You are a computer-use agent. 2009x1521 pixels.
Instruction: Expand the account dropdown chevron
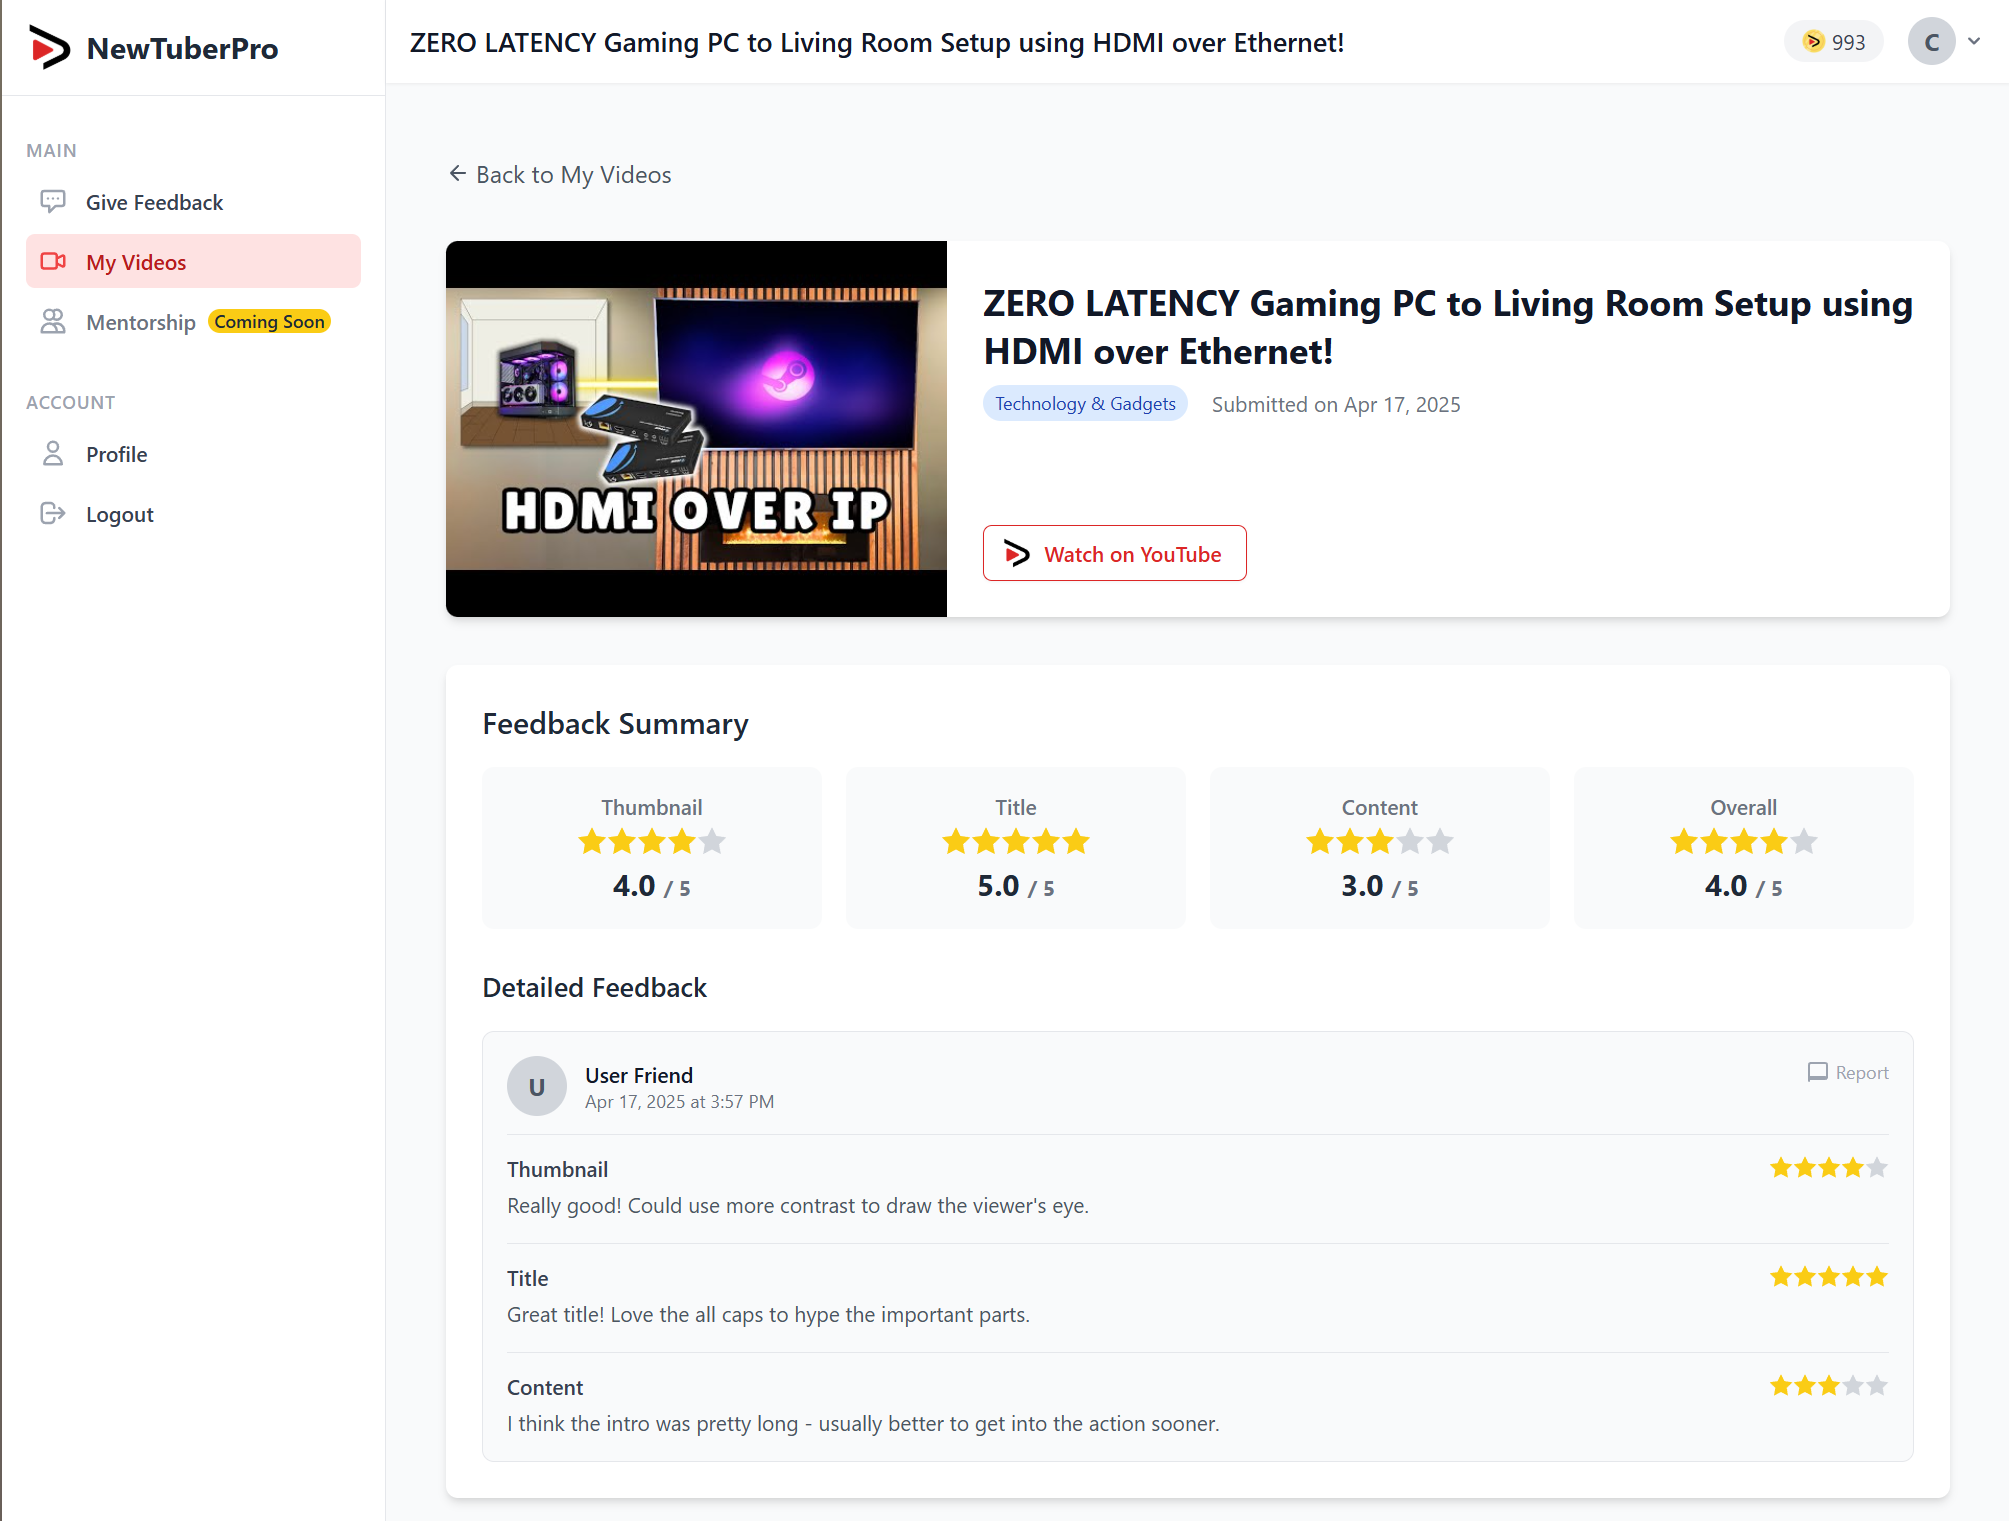(1973, 42)
